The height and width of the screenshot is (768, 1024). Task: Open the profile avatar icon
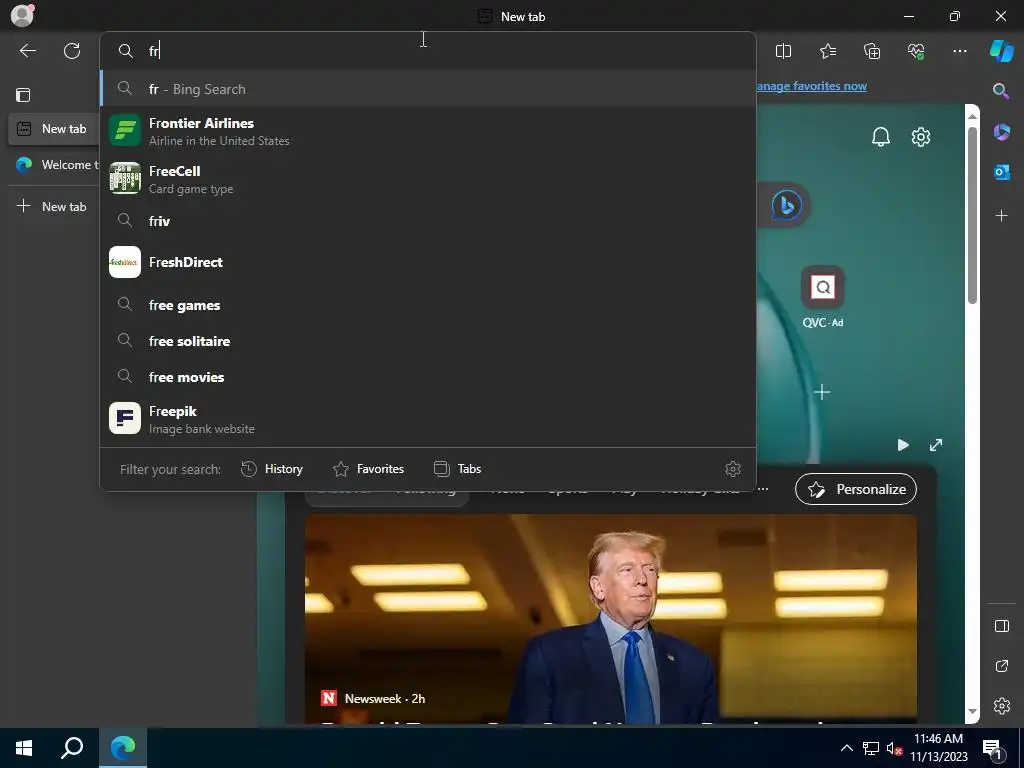[22, 15]
